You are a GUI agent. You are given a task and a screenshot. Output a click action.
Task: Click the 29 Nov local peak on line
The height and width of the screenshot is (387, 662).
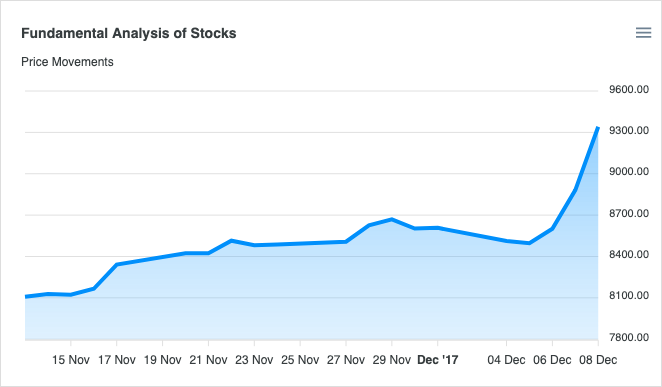pyautogui.click(x=392, y=219)
